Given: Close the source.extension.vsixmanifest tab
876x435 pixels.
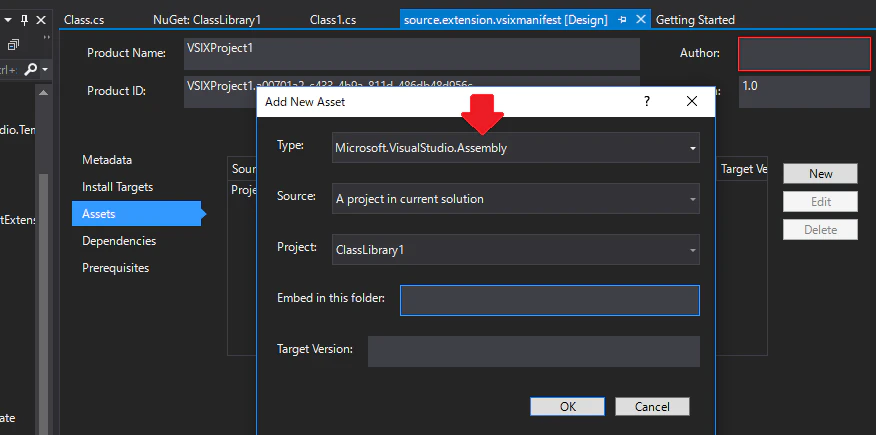Looking at the screenshot, I should pos(641,20).
